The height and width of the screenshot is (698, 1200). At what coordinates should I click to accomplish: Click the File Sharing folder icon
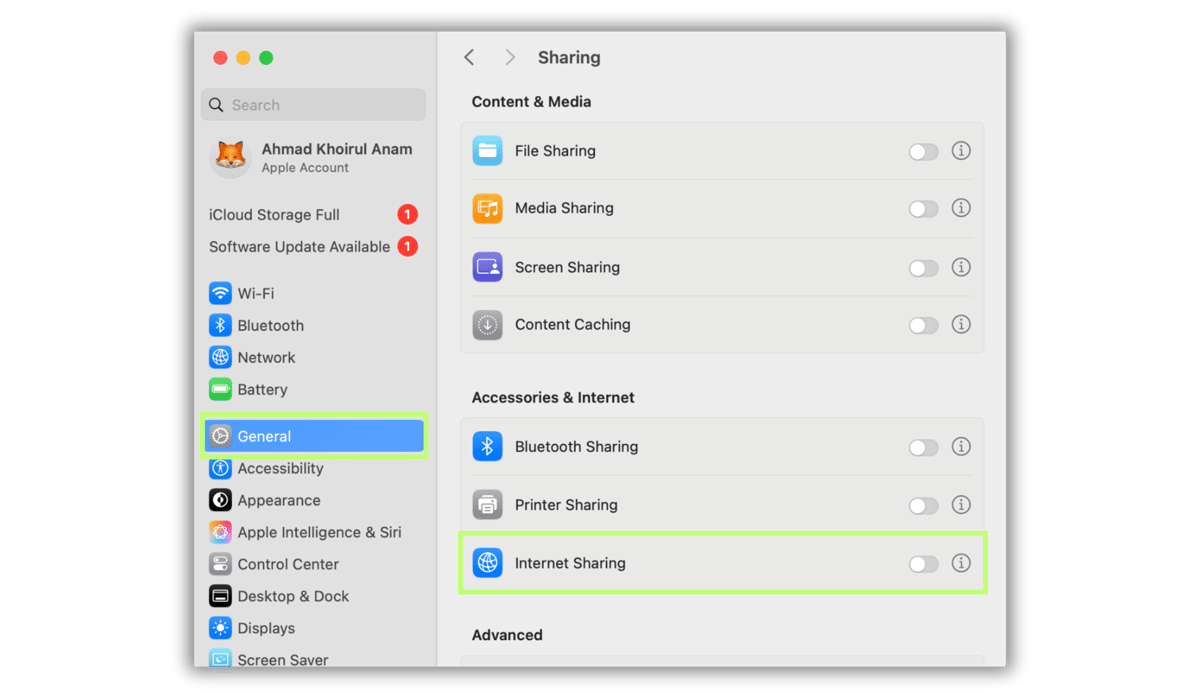[487, 151]
